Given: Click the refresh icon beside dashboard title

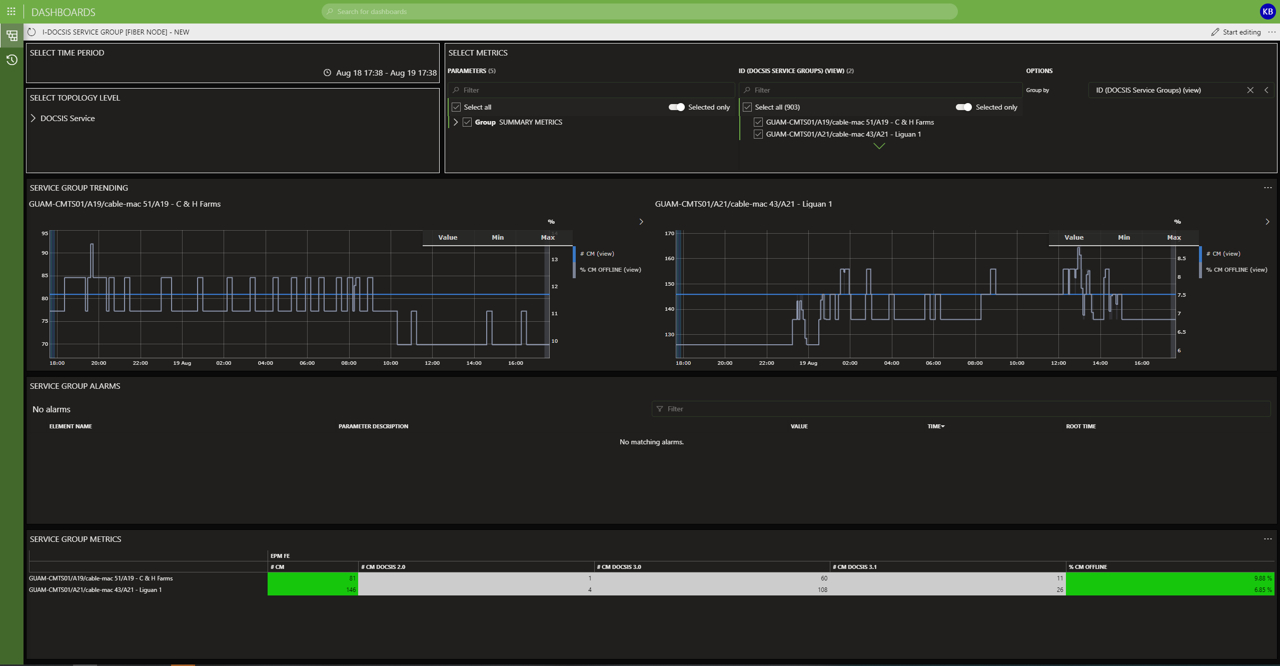Looking at the screenshot, I should click(x=32, y=32).
